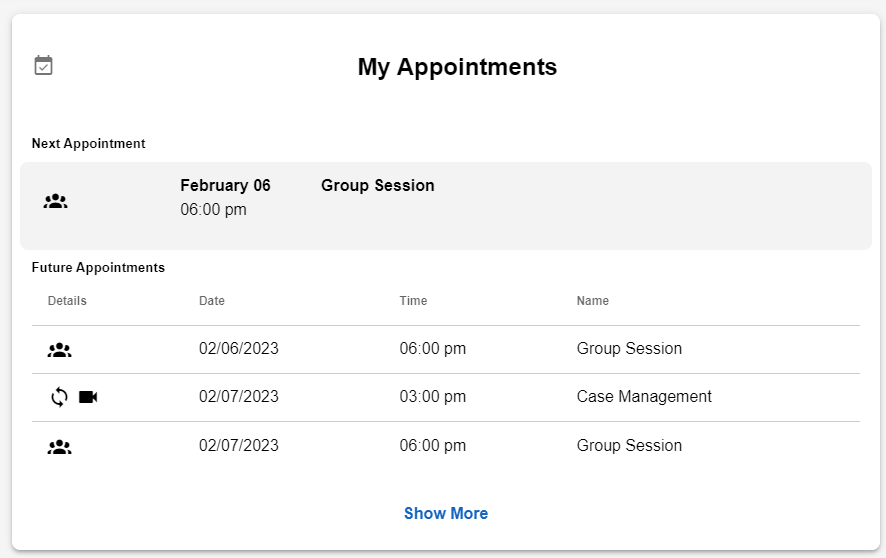Viewport: 886px width, 558px height.
Task: Click the Details column header
Action: (67, 301)
